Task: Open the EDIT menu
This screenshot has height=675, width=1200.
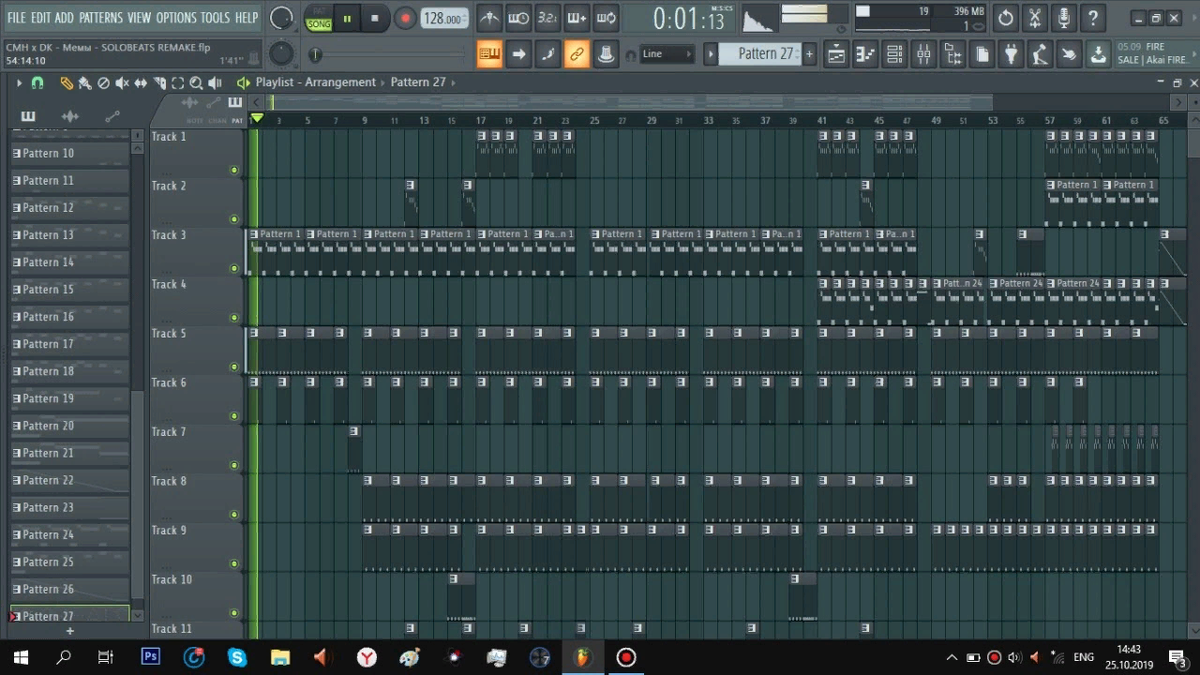Action: point(40,18)
